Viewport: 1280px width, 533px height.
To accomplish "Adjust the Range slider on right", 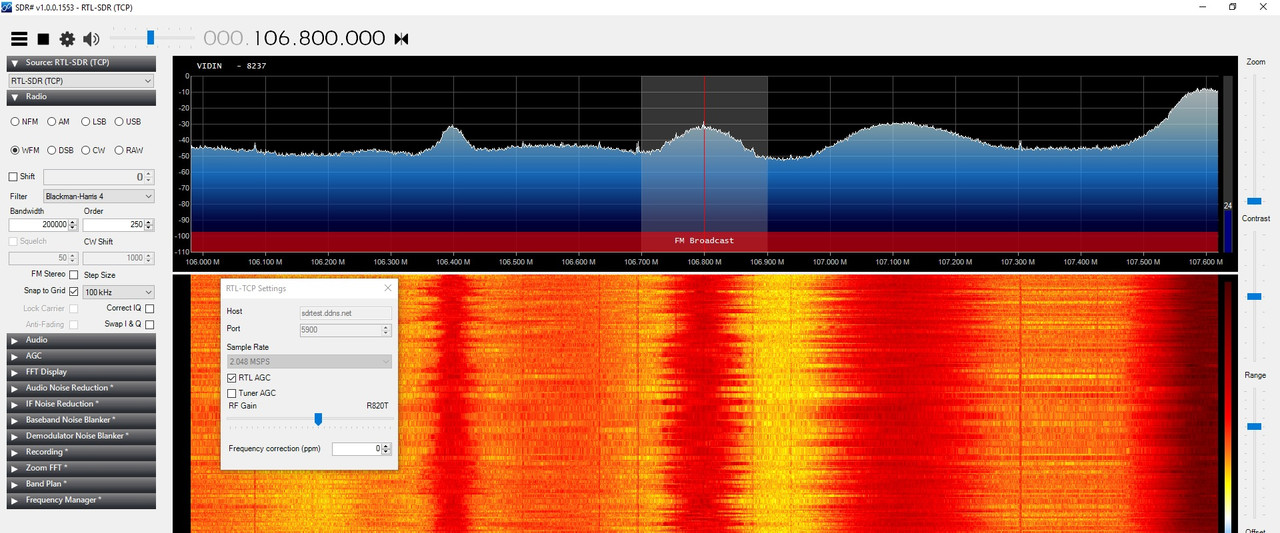I will 1254,426.
